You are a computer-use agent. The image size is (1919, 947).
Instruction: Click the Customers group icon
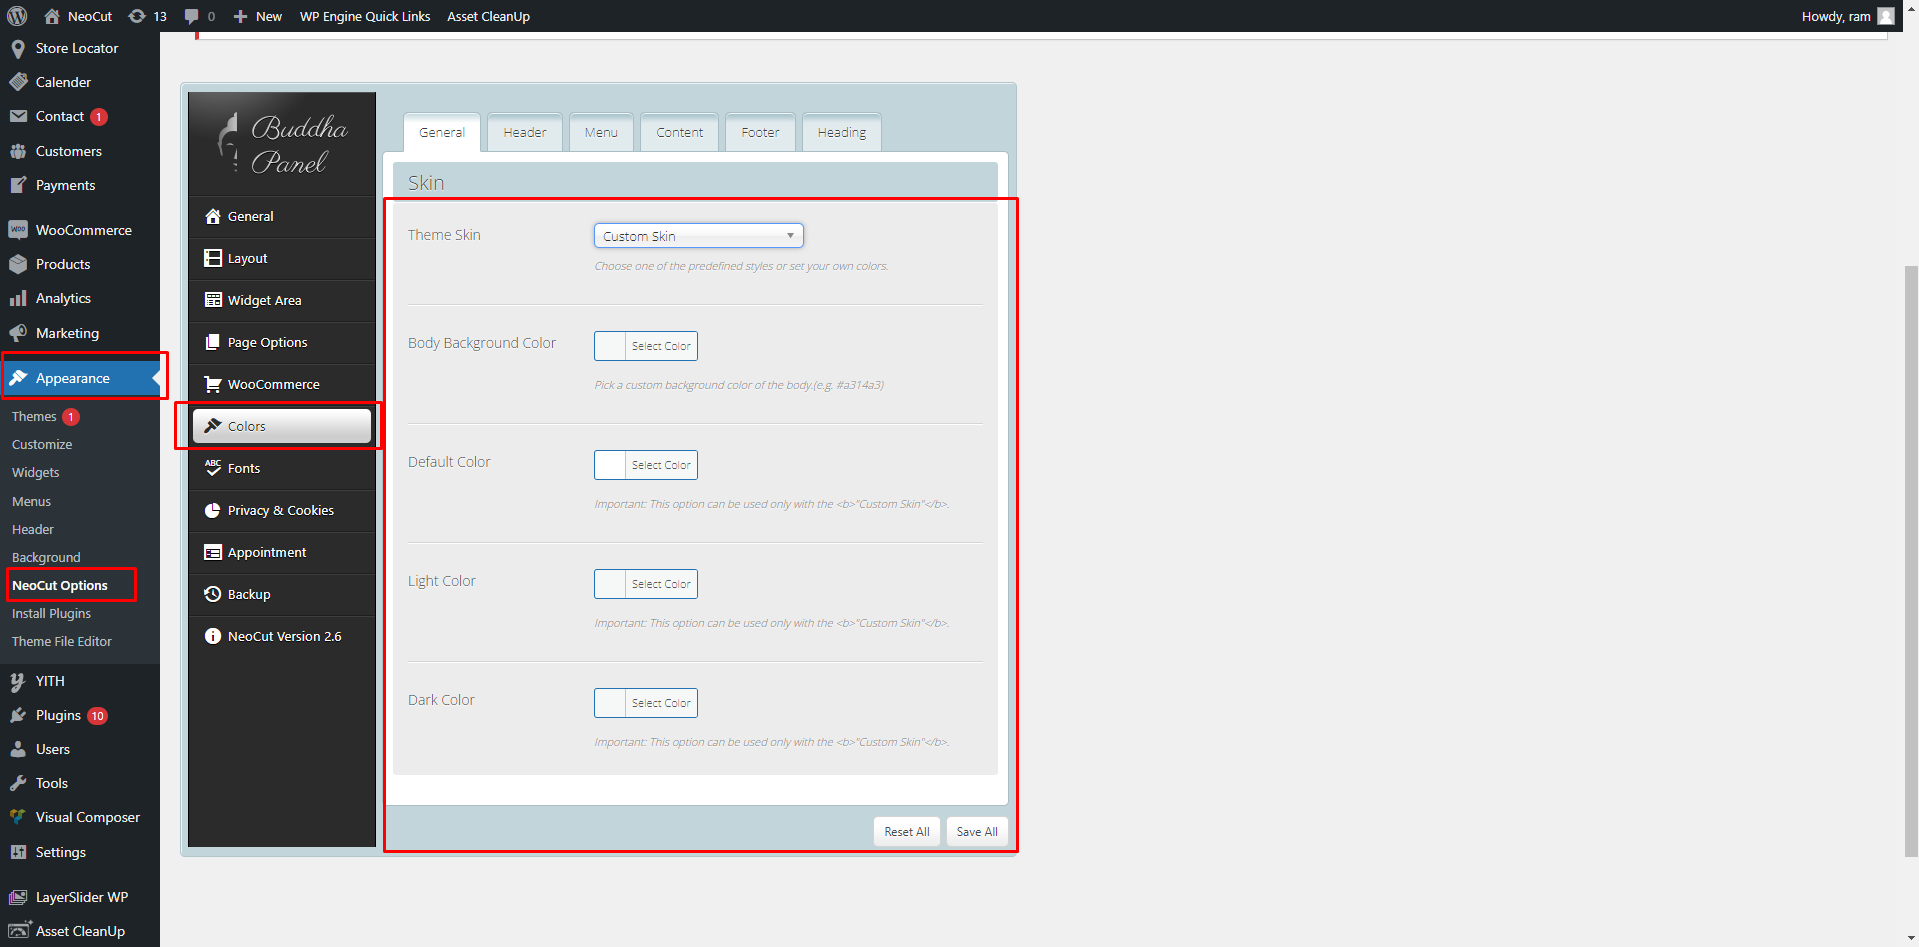(18, 151)
